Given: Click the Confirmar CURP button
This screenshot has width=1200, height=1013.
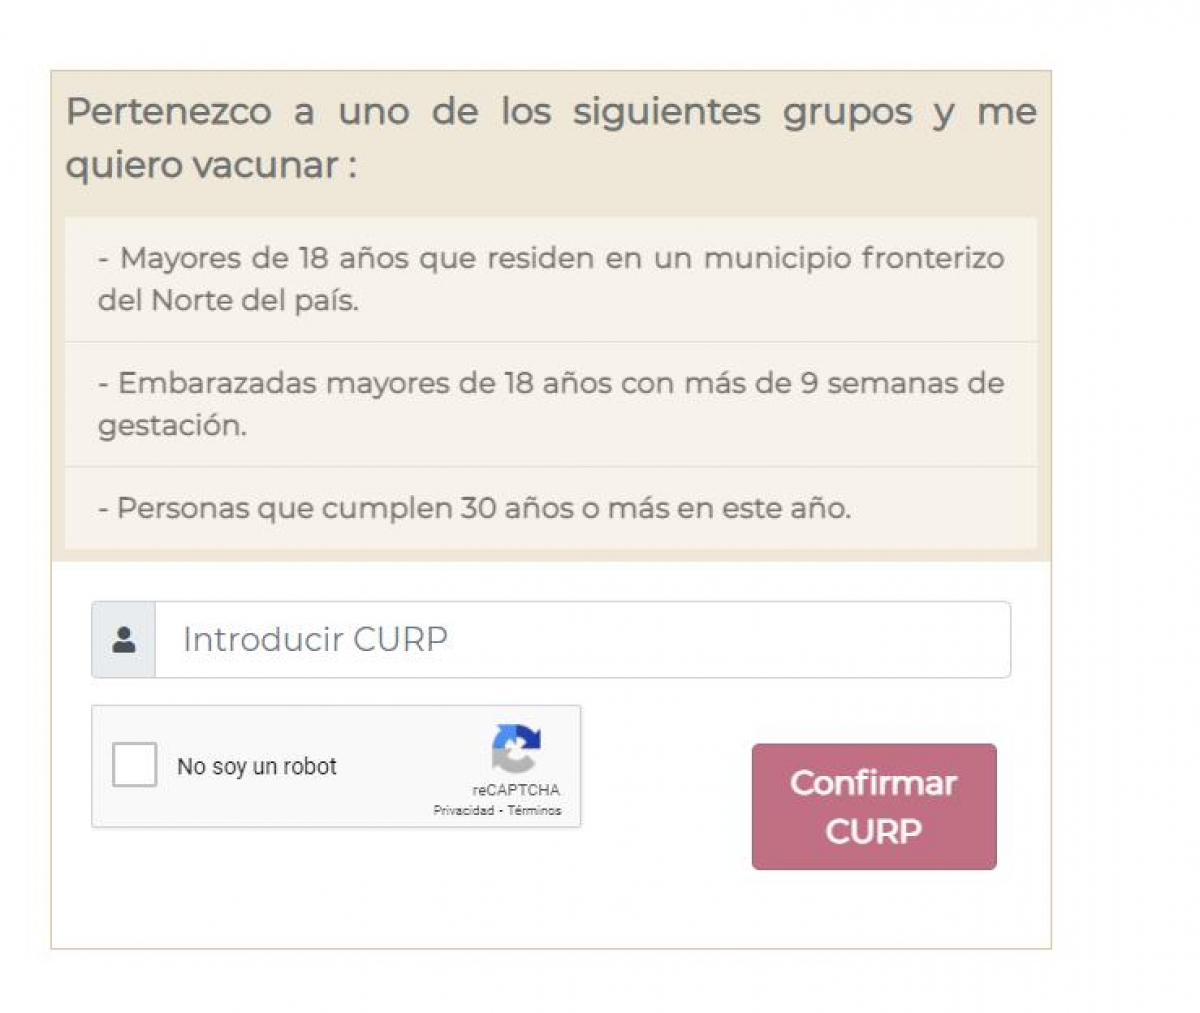Looking at the screenshot, I should [874, 806].
